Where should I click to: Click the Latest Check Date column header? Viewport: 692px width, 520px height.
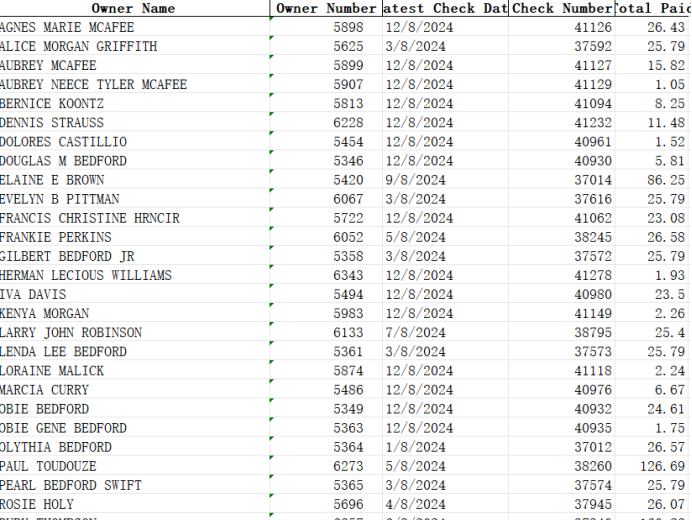point(445,8)
